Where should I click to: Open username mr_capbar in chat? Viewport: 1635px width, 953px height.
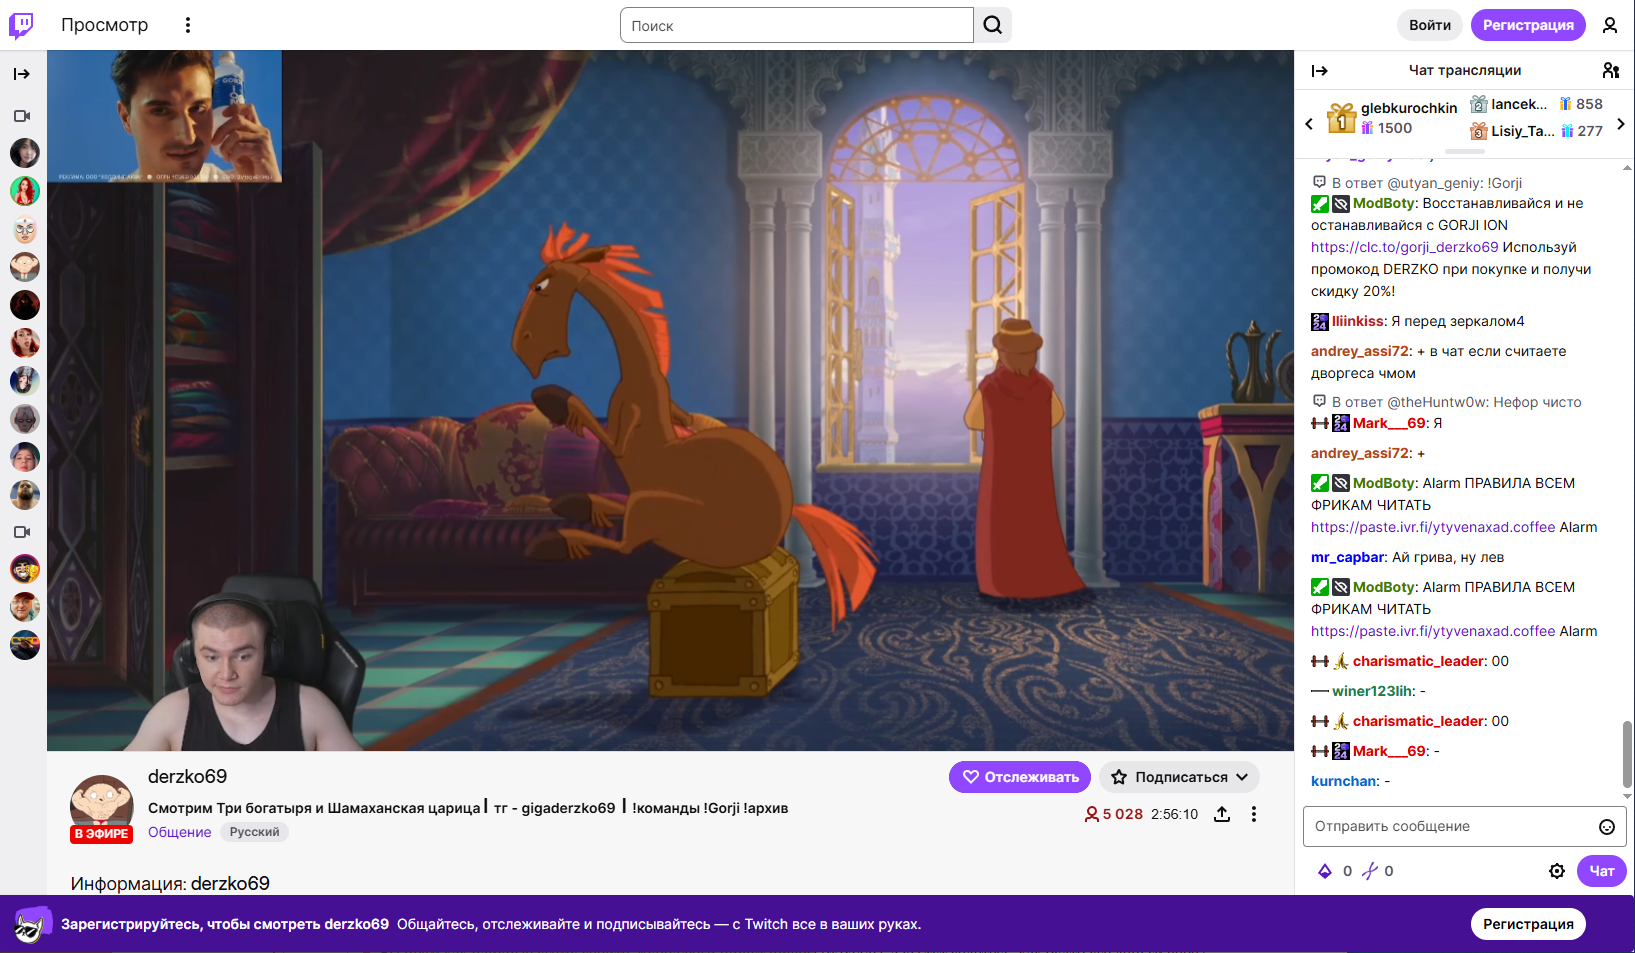[1348, 557]
